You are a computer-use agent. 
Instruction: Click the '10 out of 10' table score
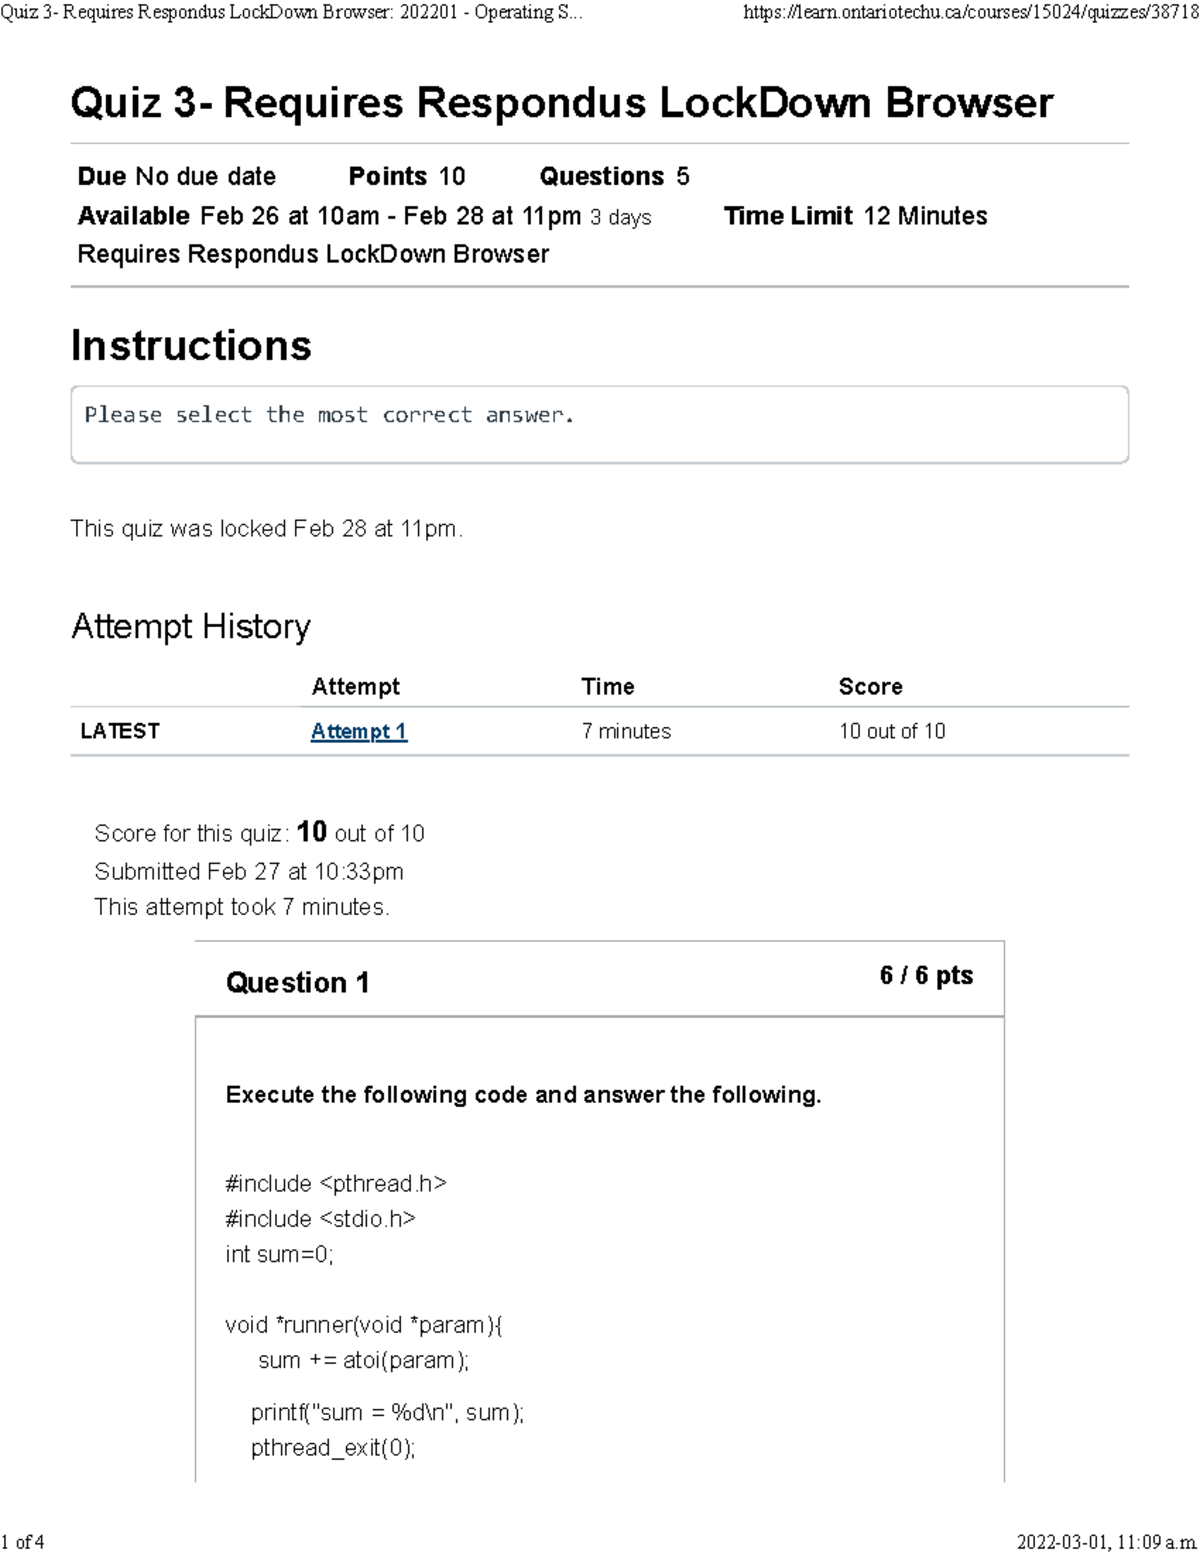892,731
